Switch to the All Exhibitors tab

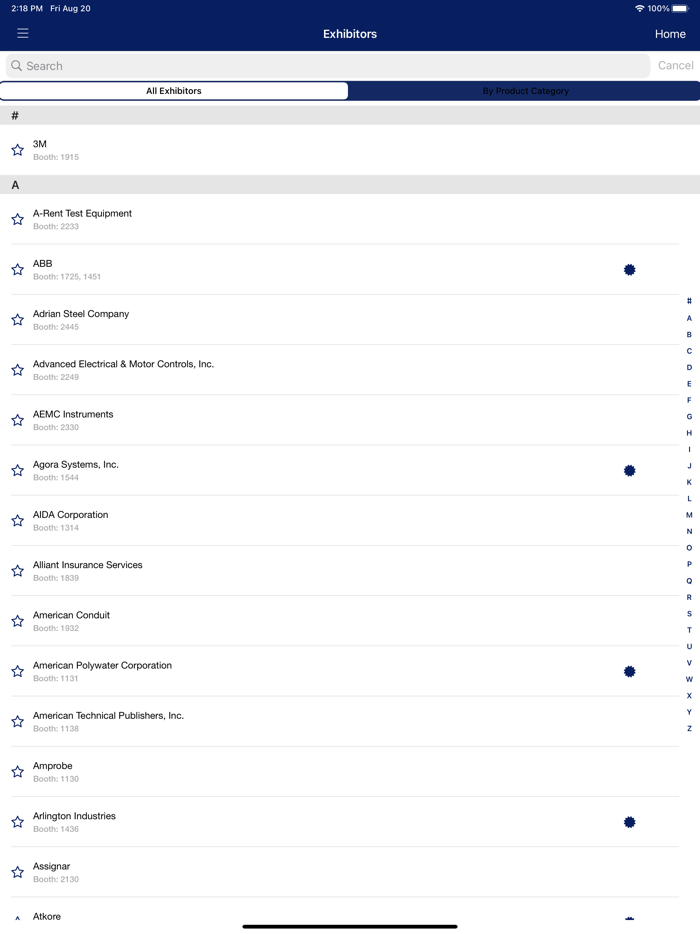[174, 91]
